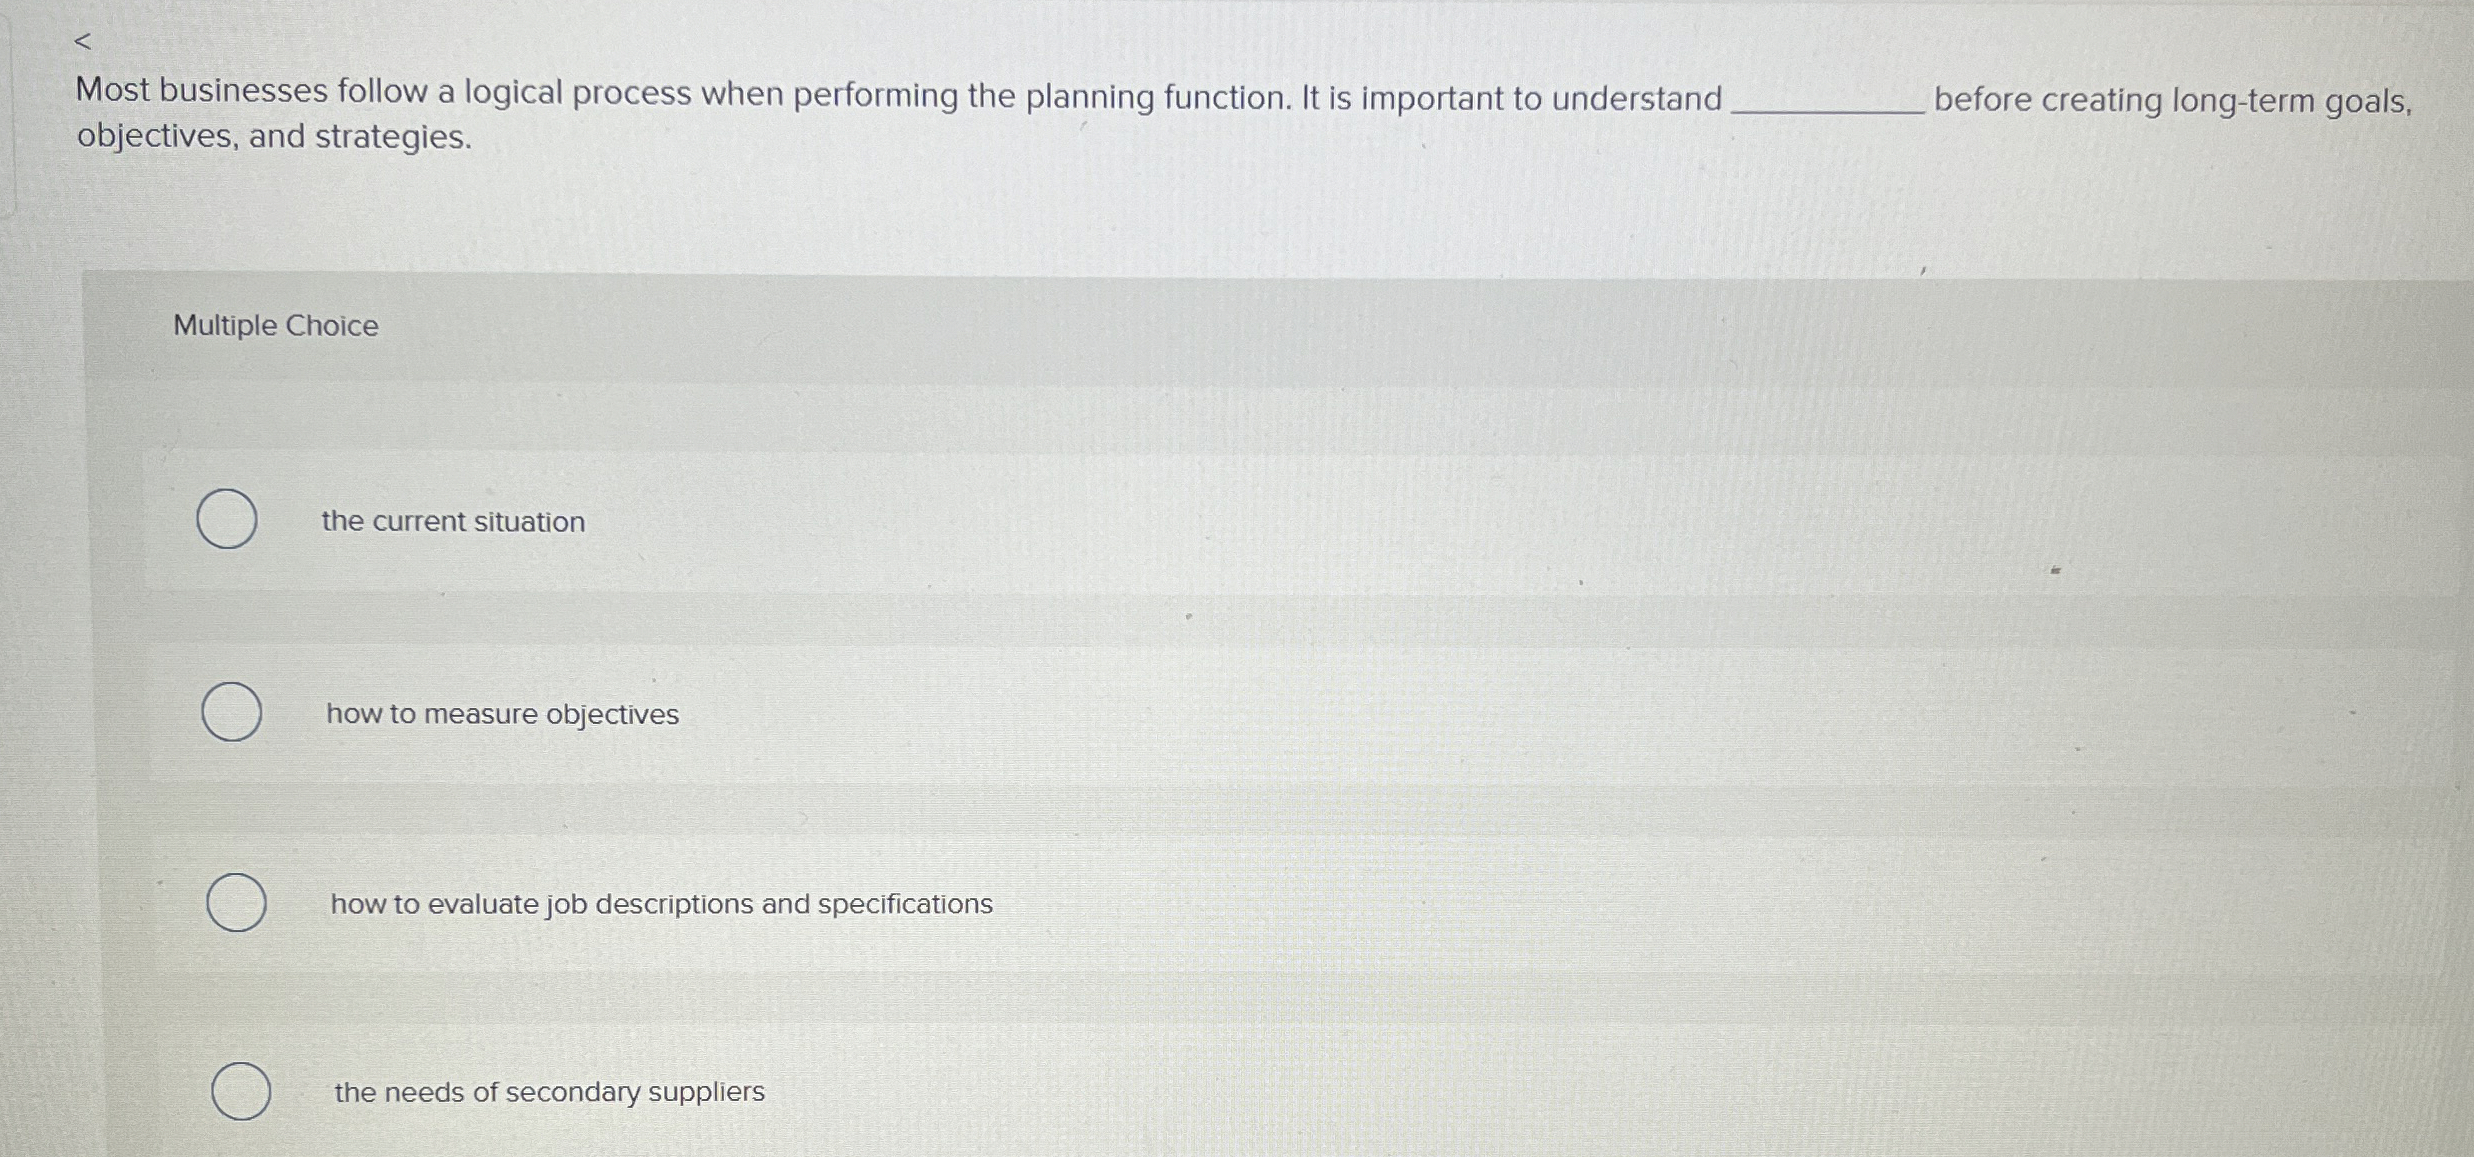This screenshot has height=1157, width=2474.
Task: Select the radio button for "how to measure objectives"
Action: [232, 712]
